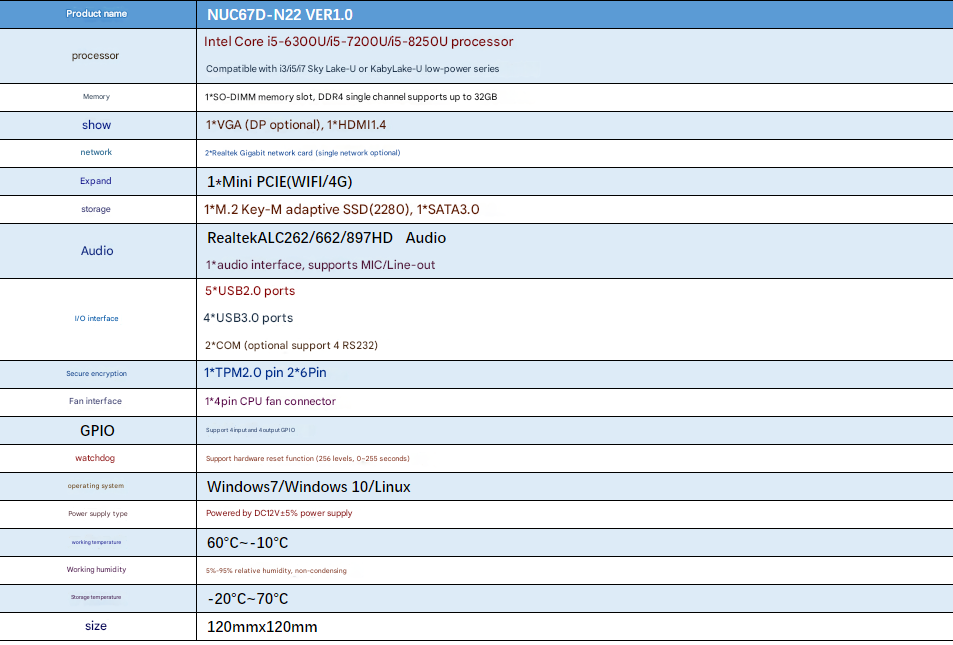Screen dimensions: 953x645
Task: Click the 'Intel Core i5-6300U/i5-7200U/i5-8250U processor' text
Action: (359, 41)
